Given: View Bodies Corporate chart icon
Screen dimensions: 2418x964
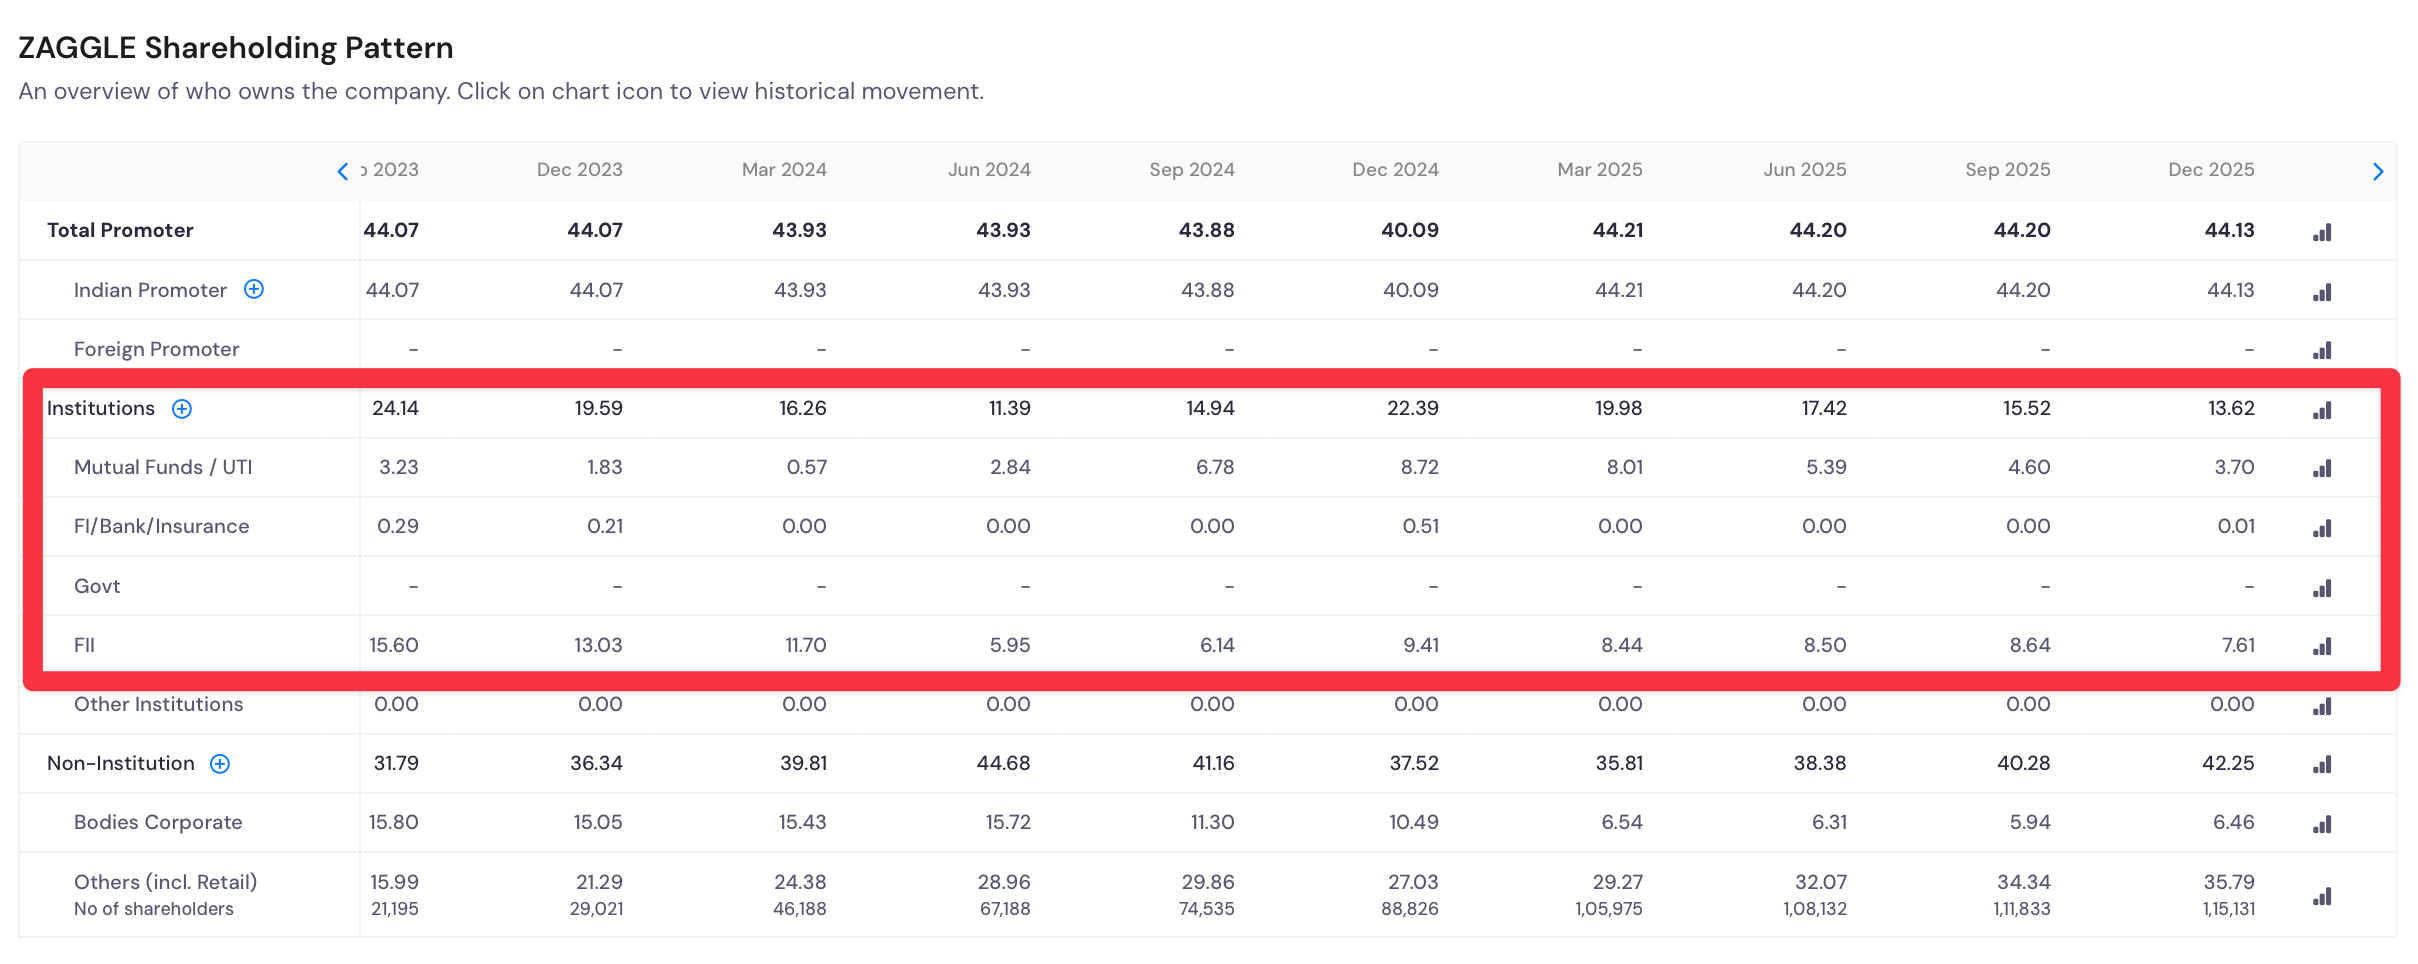Looking at the screenshot, I should click(x=2322, y=824).
